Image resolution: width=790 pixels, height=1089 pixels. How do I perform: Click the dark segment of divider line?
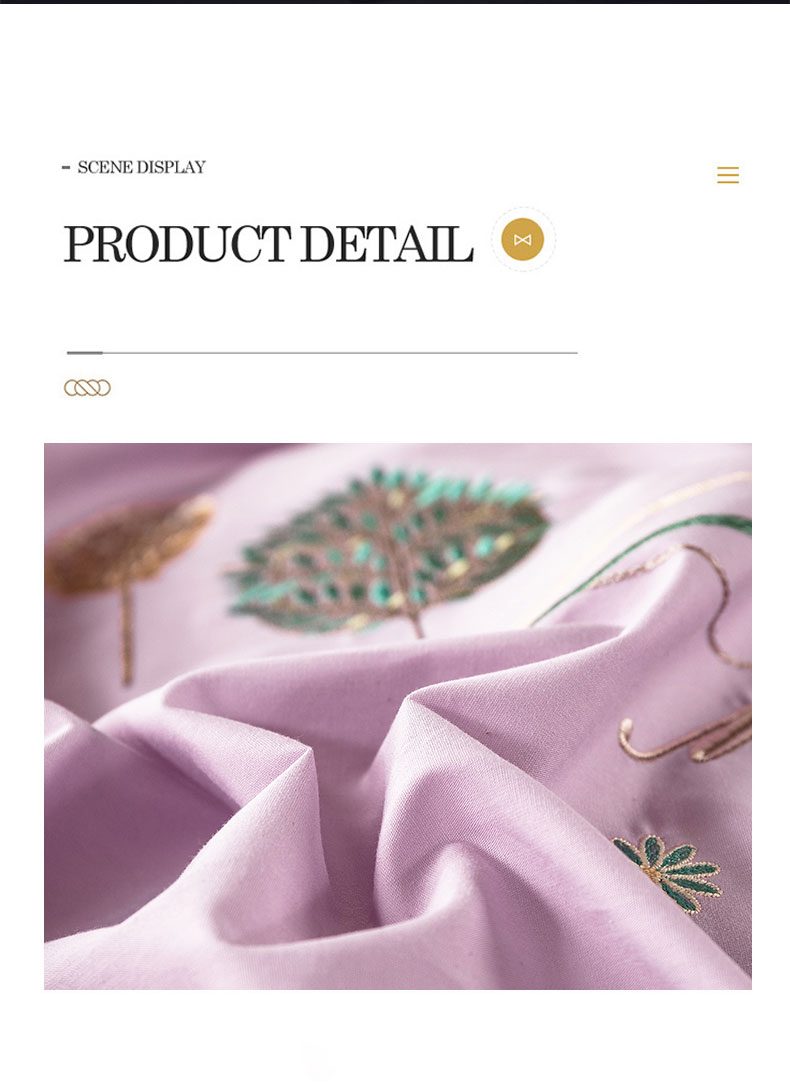pos(85,353)
